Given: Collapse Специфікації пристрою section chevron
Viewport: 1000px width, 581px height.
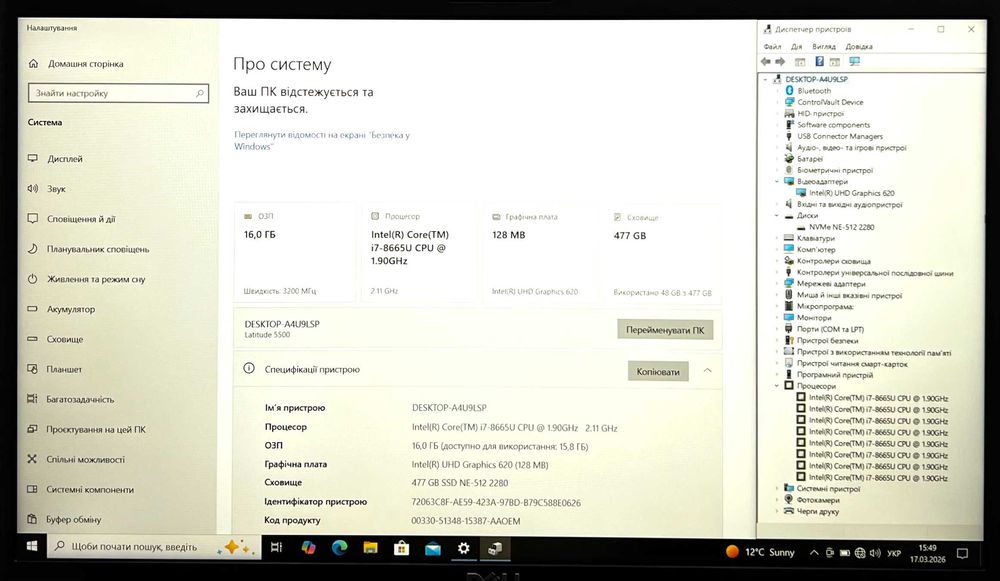Looking at the screenshot, I should click(x=707, y=371).
